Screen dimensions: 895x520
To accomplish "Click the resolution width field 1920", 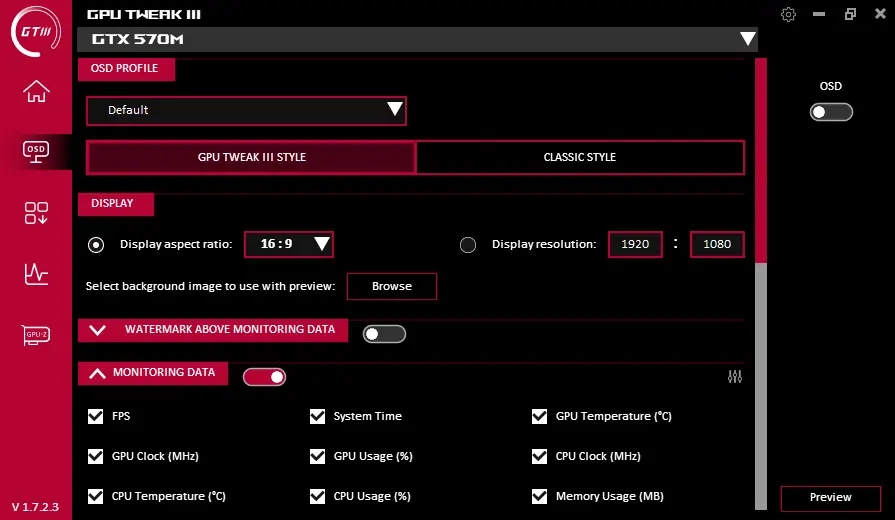I will [635, 244].
